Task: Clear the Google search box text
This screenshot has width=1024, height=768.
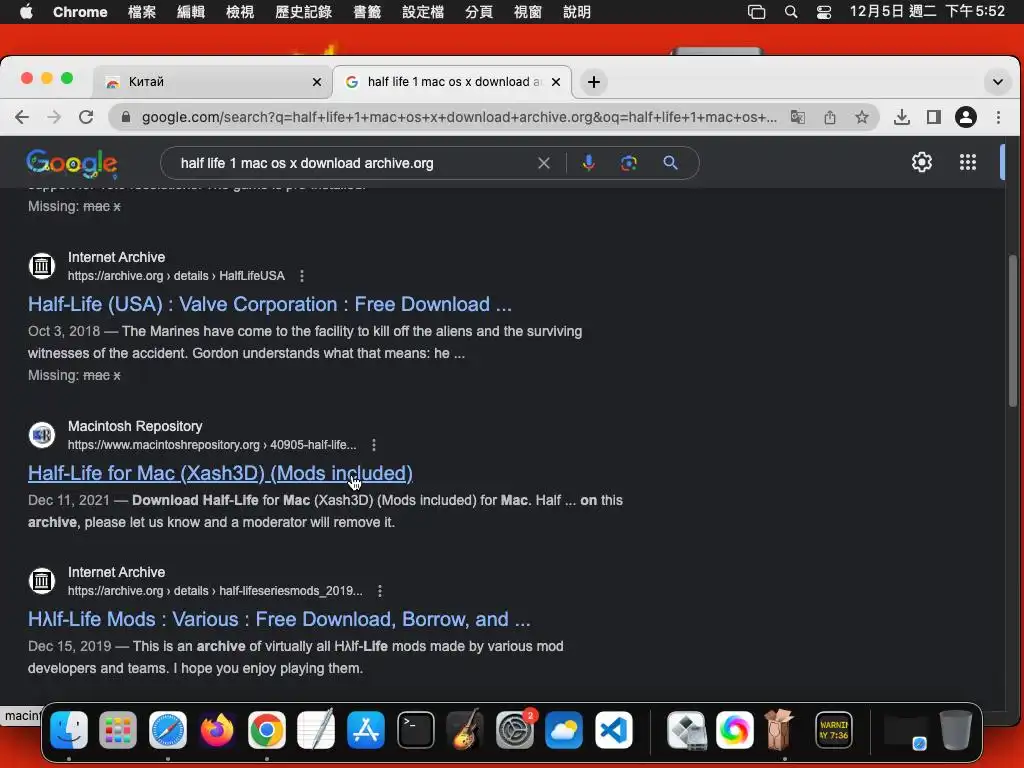Action: [543, 163]
